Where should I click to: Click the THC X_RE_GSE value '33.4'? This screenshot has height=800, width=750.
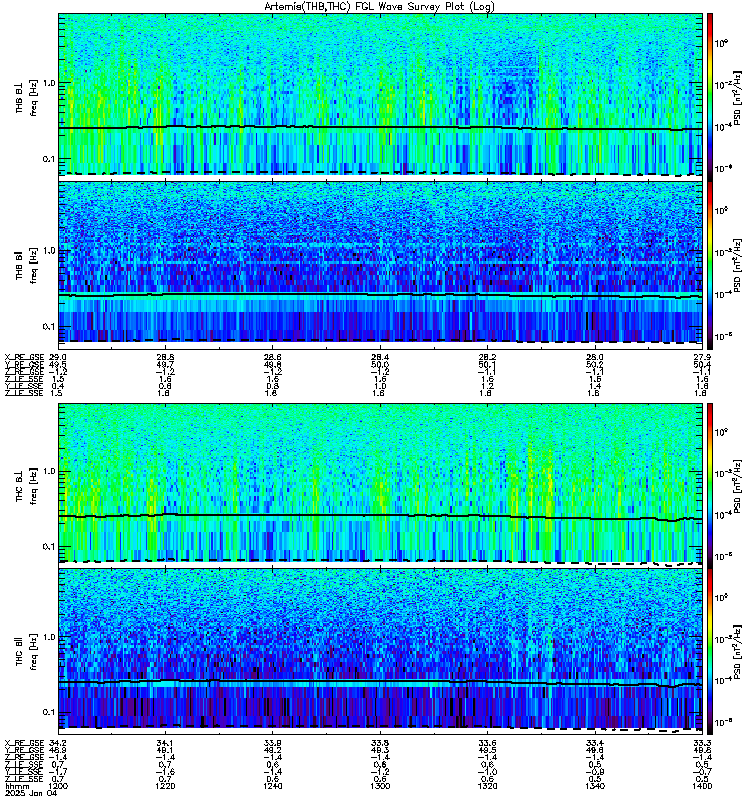[595, 743]
